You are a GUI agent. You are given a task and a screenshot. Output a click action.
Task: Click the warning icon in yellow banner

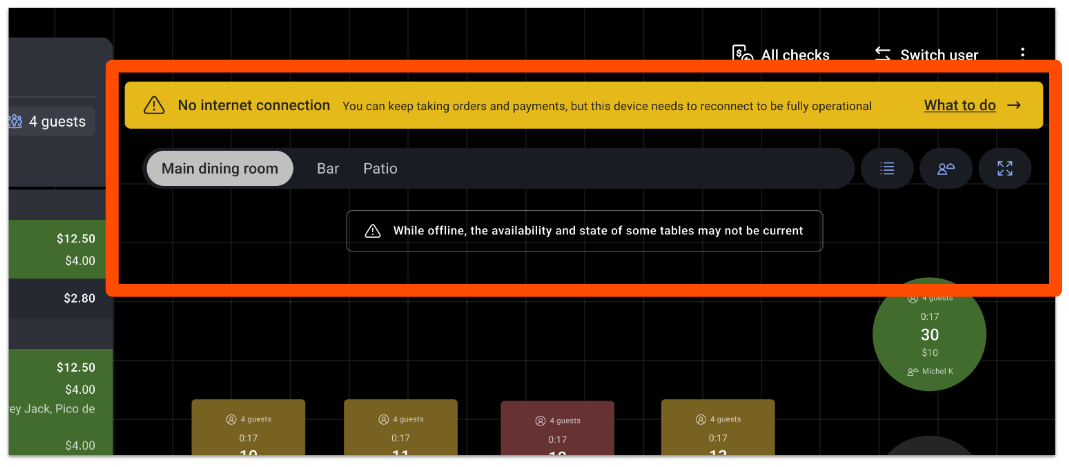[x=153, y=105]
